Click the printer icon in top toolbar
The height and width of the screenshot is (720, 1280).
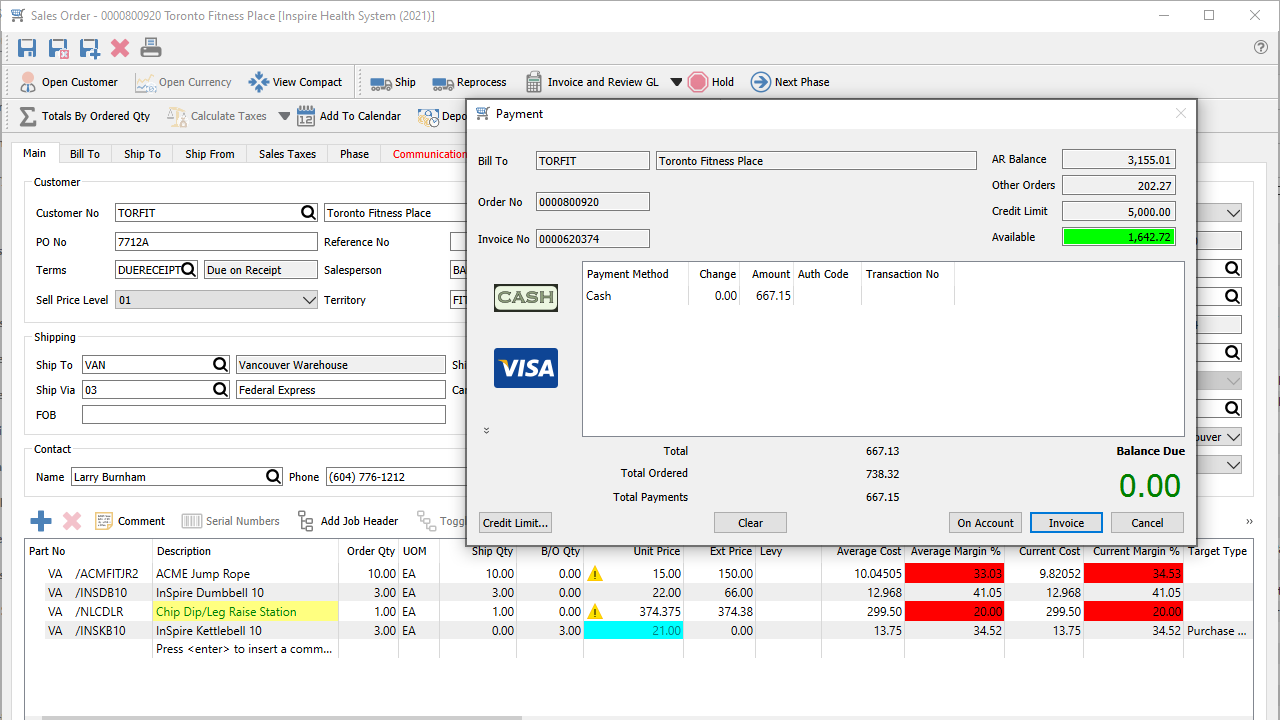pyautogui.click(x=151, y=48)
